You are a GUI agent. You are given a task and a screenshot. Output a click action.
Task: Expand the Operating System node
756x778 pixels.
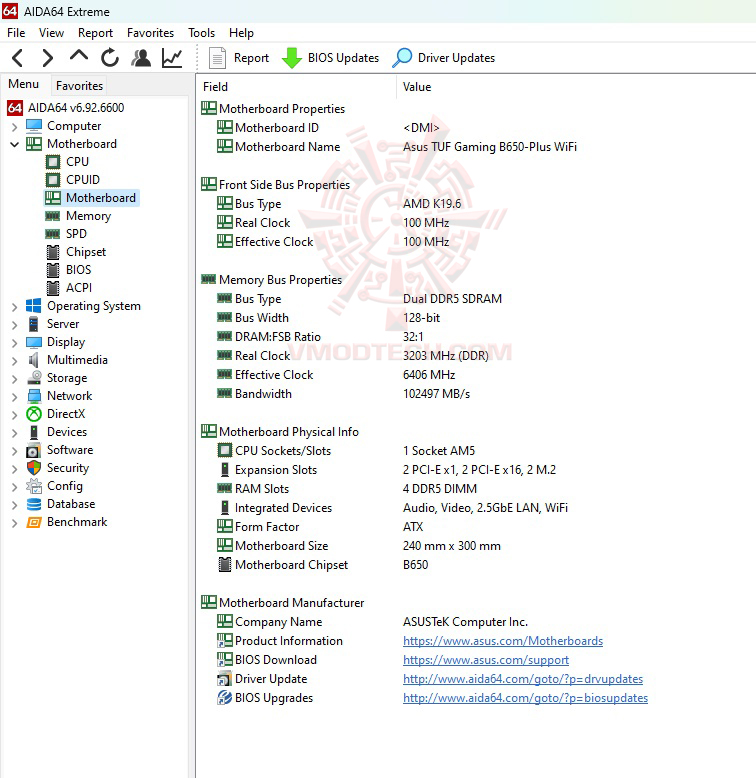(14, 307)
